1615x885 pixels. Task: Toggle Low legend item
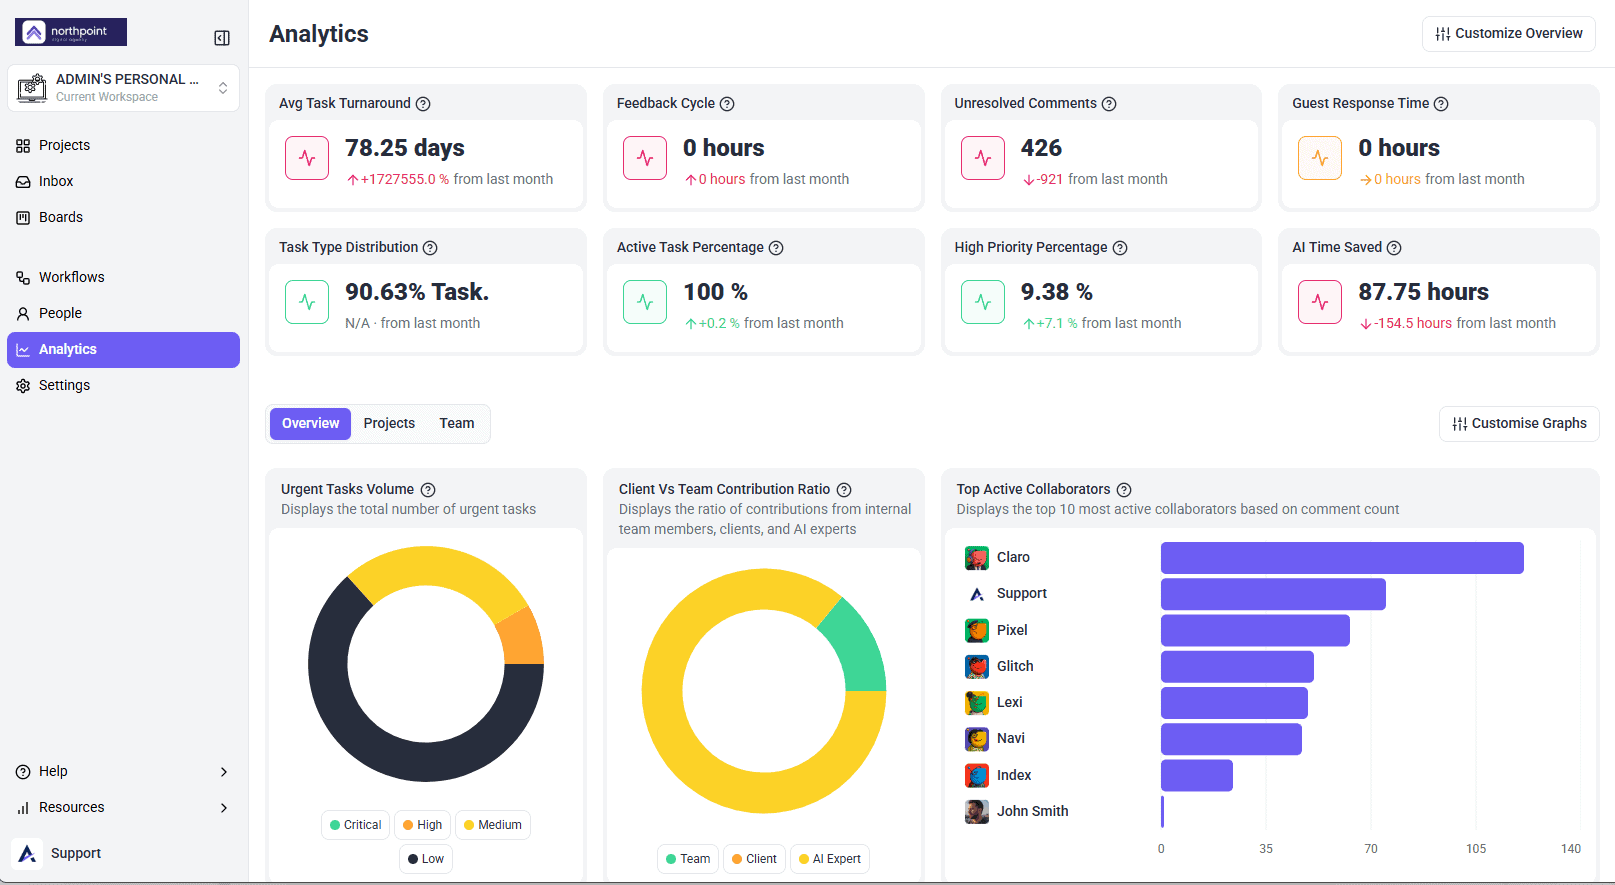point(426,859)
